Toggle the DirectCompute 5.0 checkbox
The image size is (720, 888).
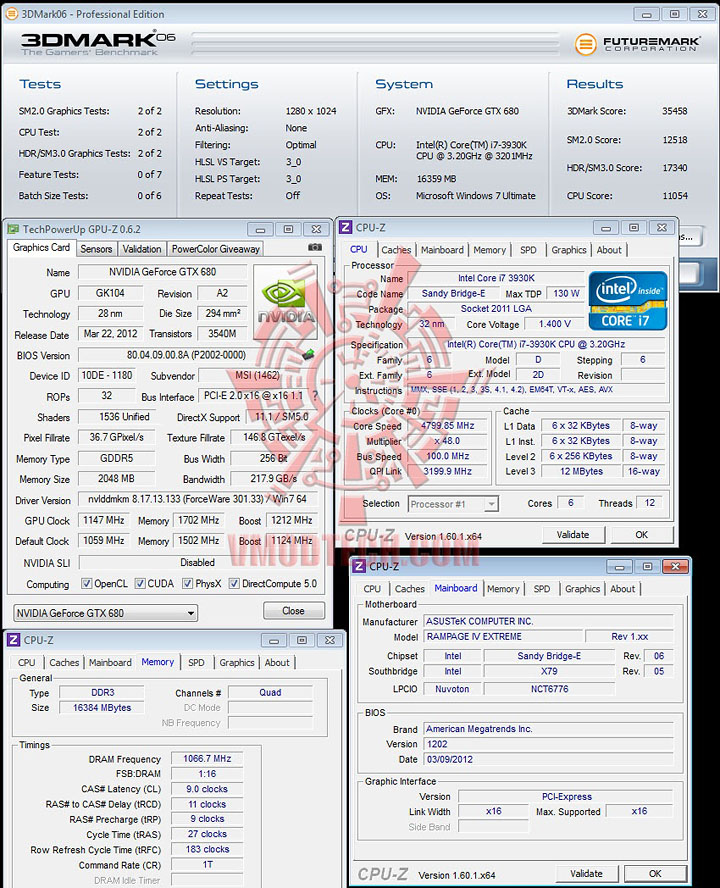point(234,583)
